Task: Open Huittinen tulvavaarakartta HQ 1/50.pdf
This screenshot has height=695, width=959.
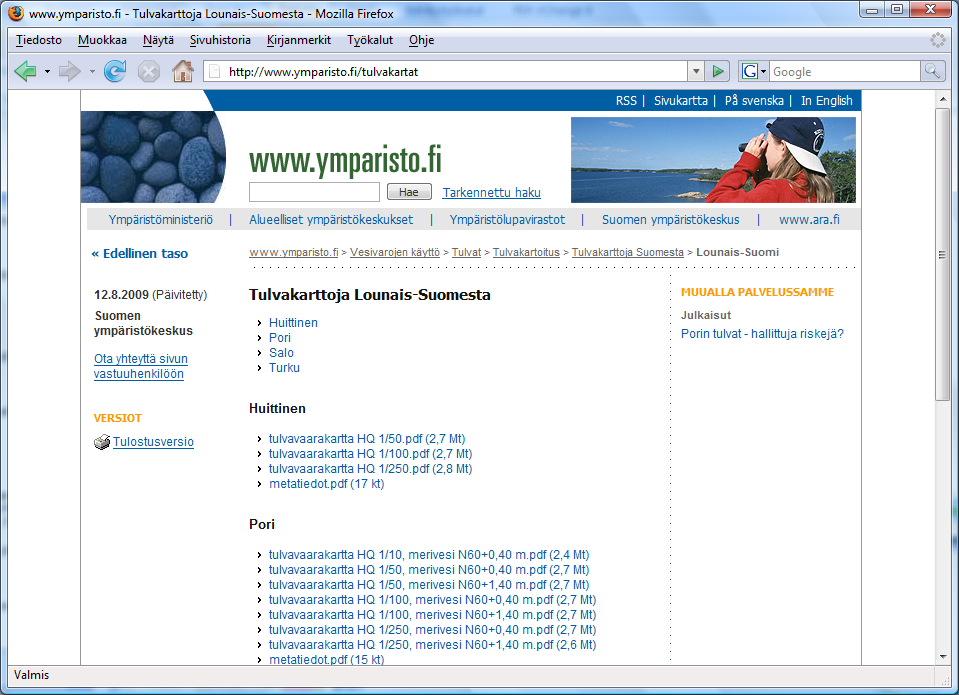Action: click(x=367, y=439)
